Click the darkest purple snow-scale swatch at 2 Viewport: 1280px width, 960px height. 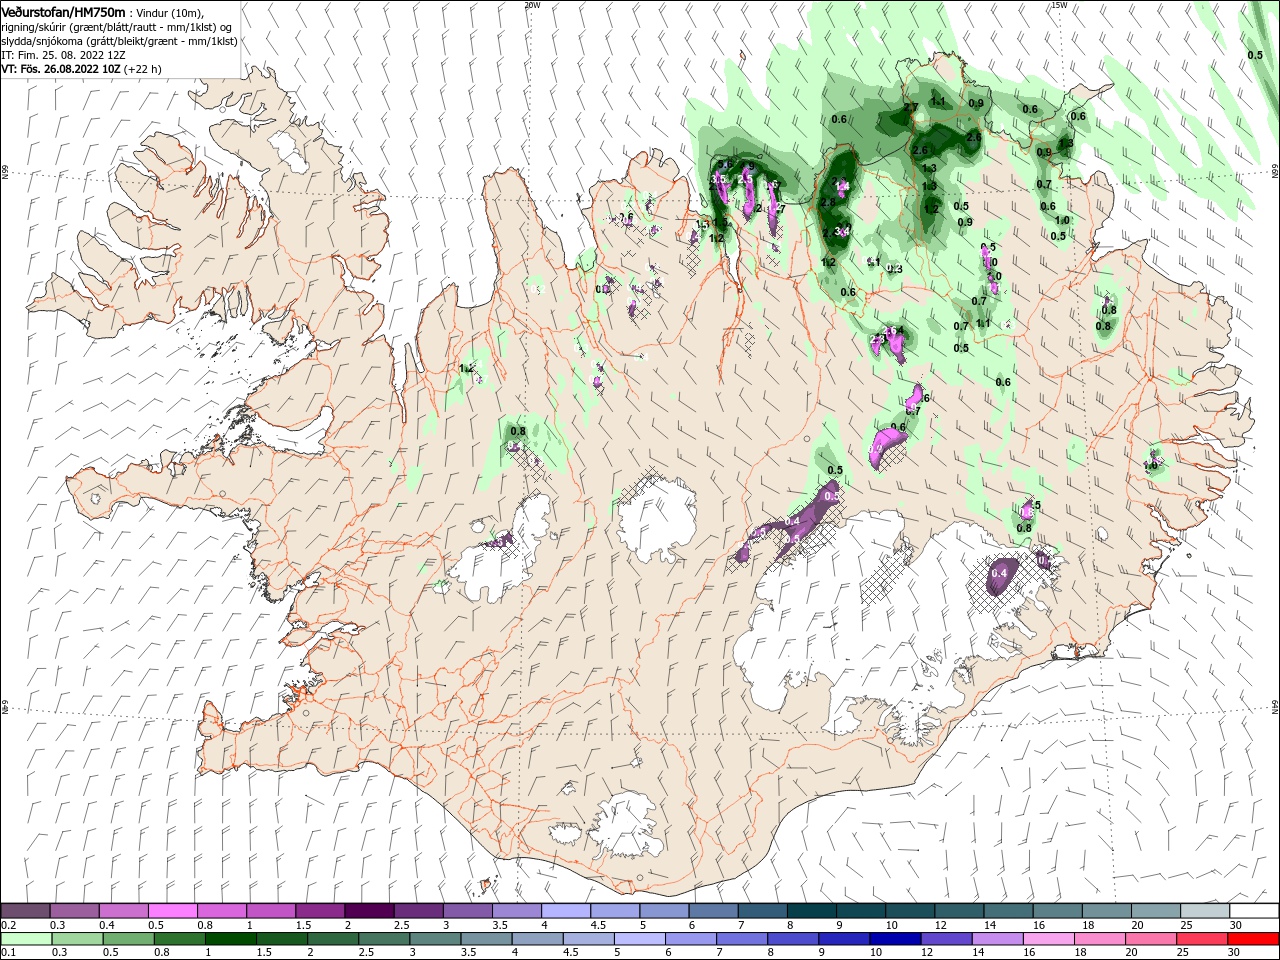(x=369, y=911)
